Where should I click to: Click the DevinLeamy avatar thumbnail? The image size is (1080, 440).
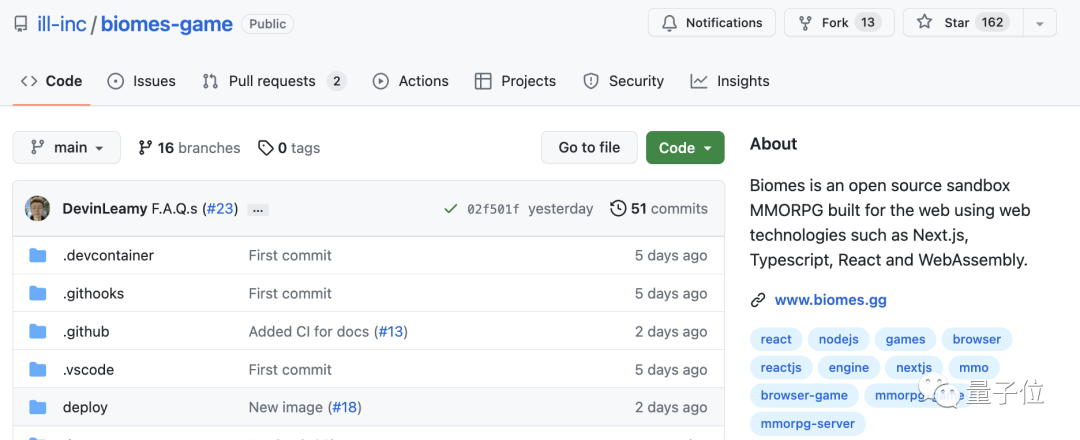click(38, 208)
